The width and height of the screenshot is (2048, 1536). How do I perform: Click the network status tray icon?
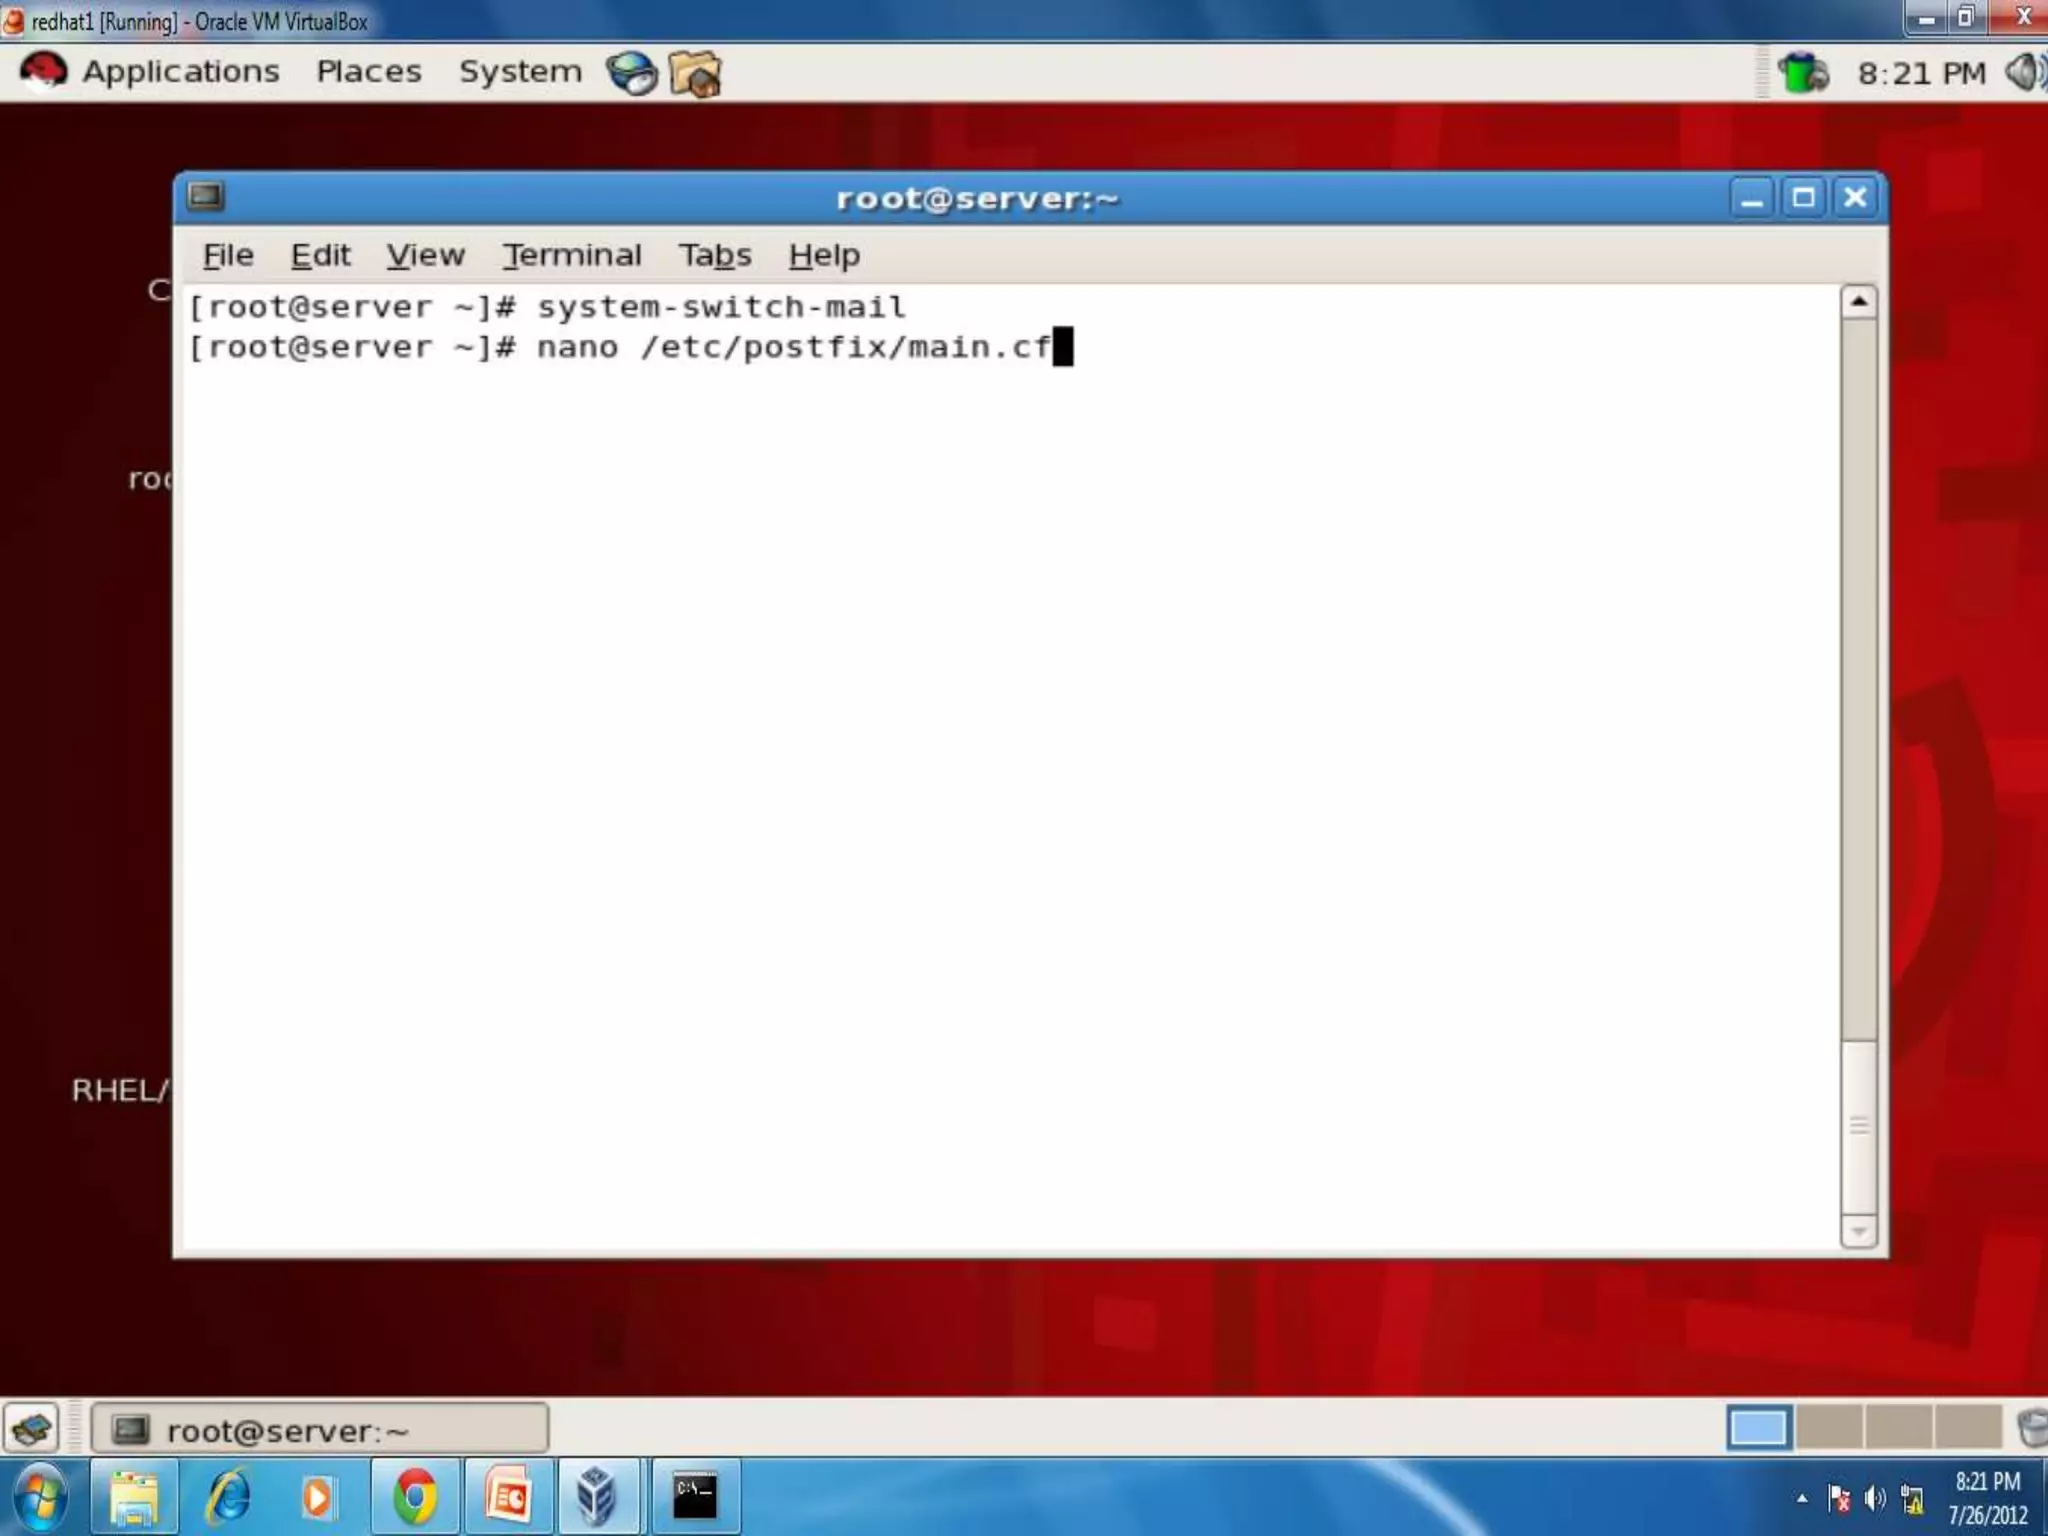click(1803, 73)
